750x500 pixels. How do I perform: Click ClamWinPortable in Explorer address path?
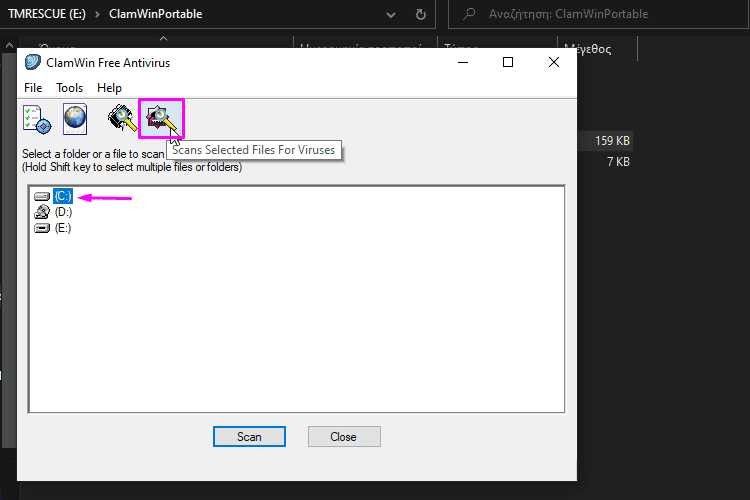pos(155,14)
